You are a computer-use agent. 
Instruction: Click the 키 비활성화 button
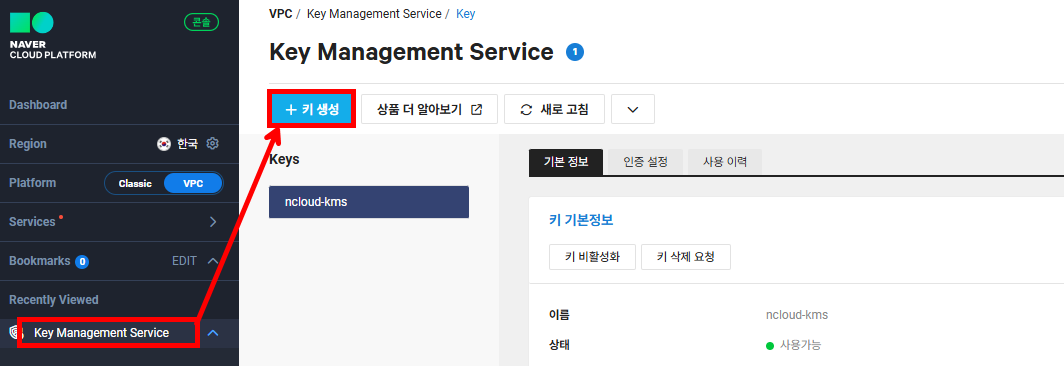tap(592, 257)
